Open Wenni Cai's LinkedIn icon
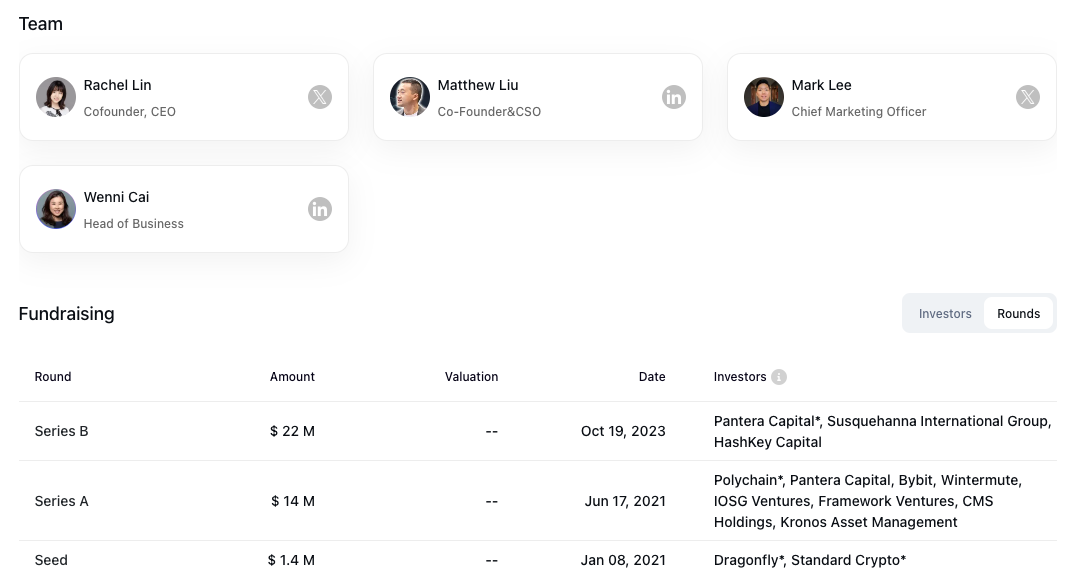The width and height of the screenshot is (1079, 588). point(320,209)
